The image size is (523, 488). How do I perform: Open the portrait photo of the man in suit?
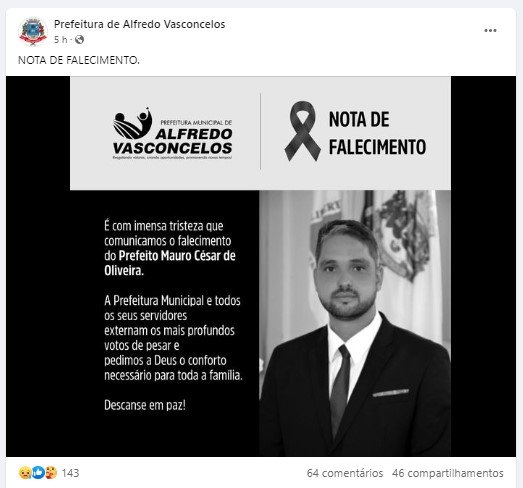(355, 323)
